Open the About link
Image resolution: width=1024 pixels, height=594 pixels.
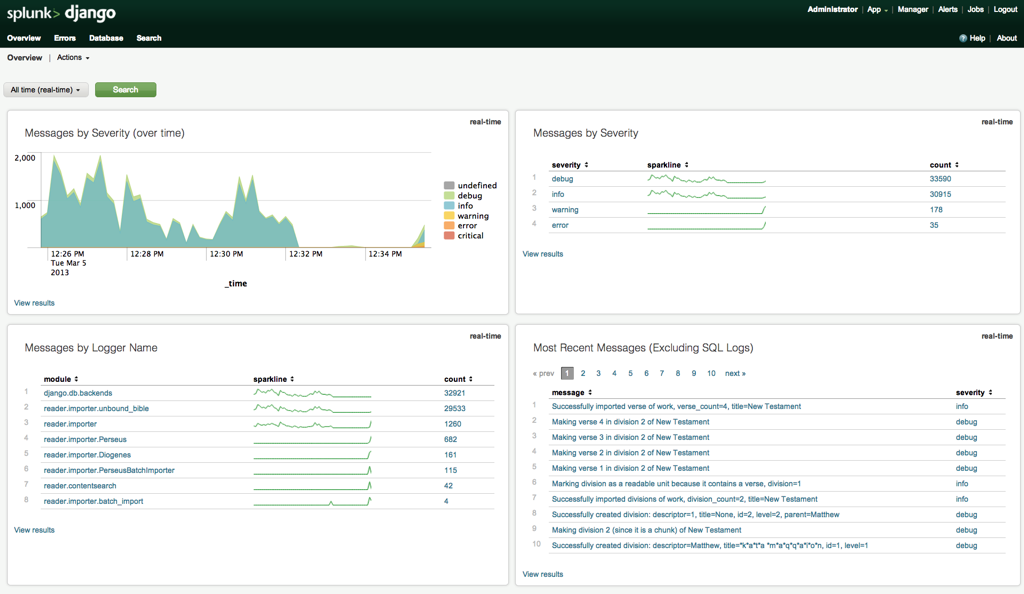(1006, 39)
